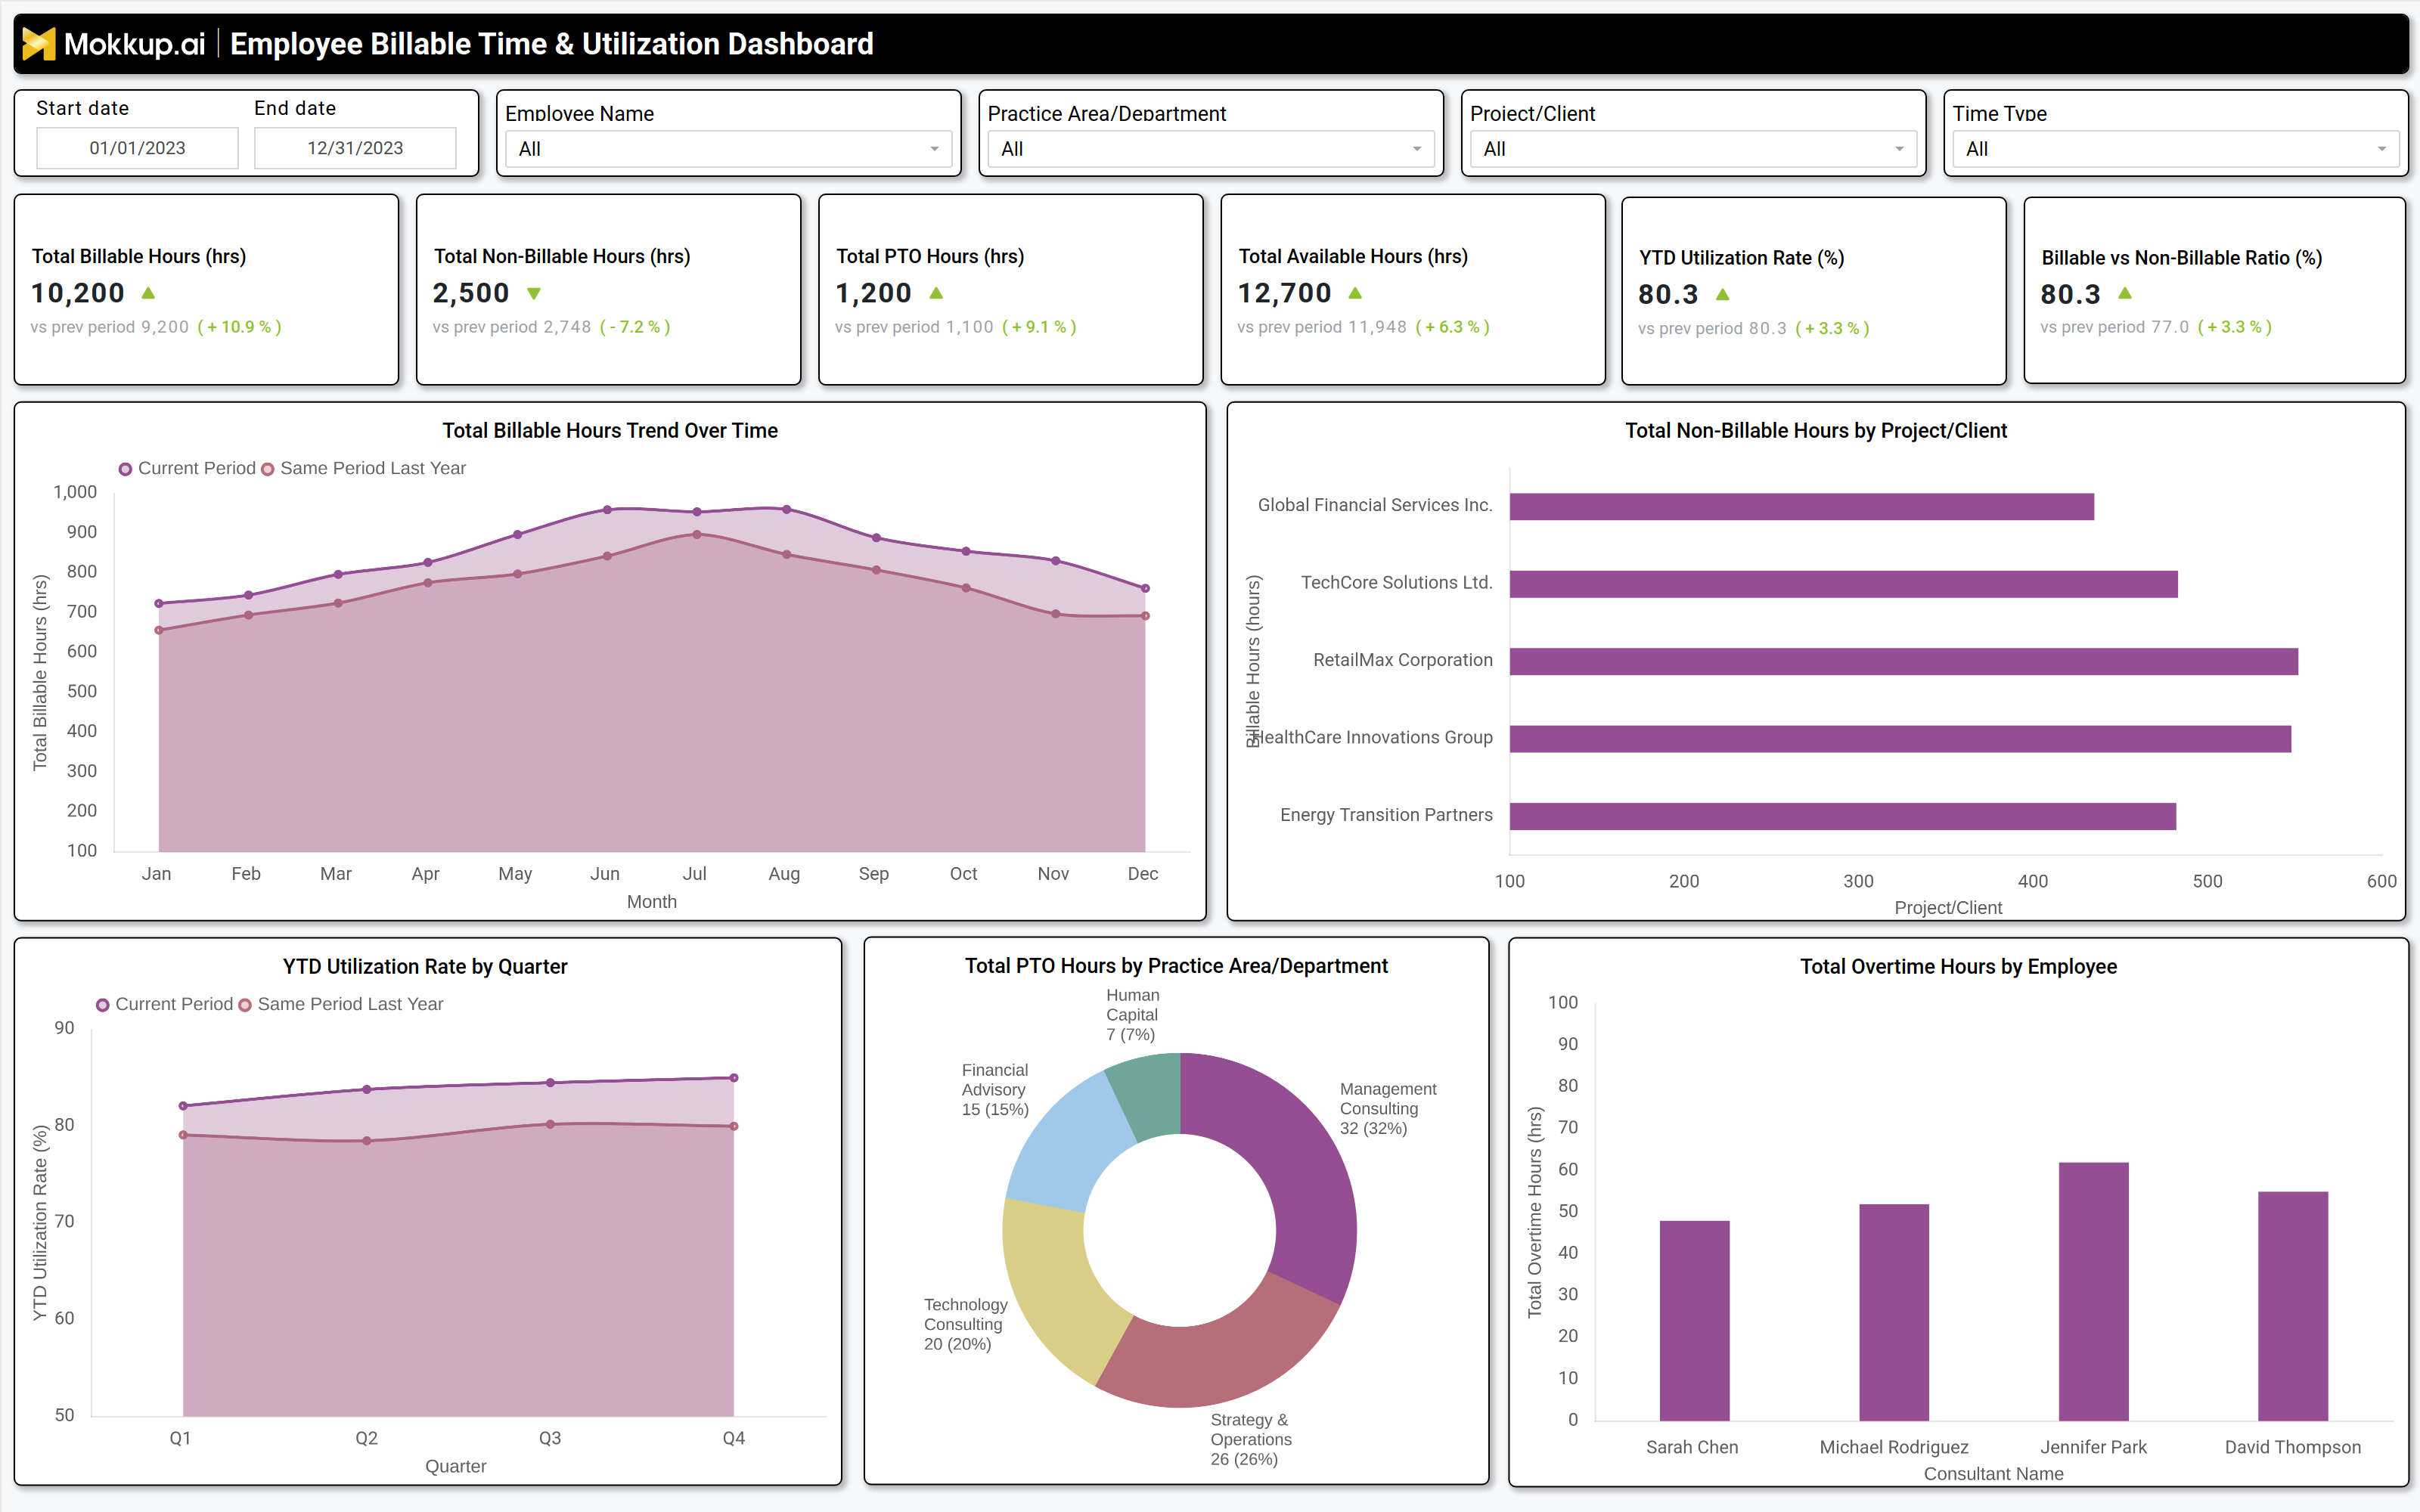Click the 'Management Consulting 32 (32%)' label
The width and height of the screenshot is (2420, 1512).
pyautogui.click(x=1388, y=1108)
